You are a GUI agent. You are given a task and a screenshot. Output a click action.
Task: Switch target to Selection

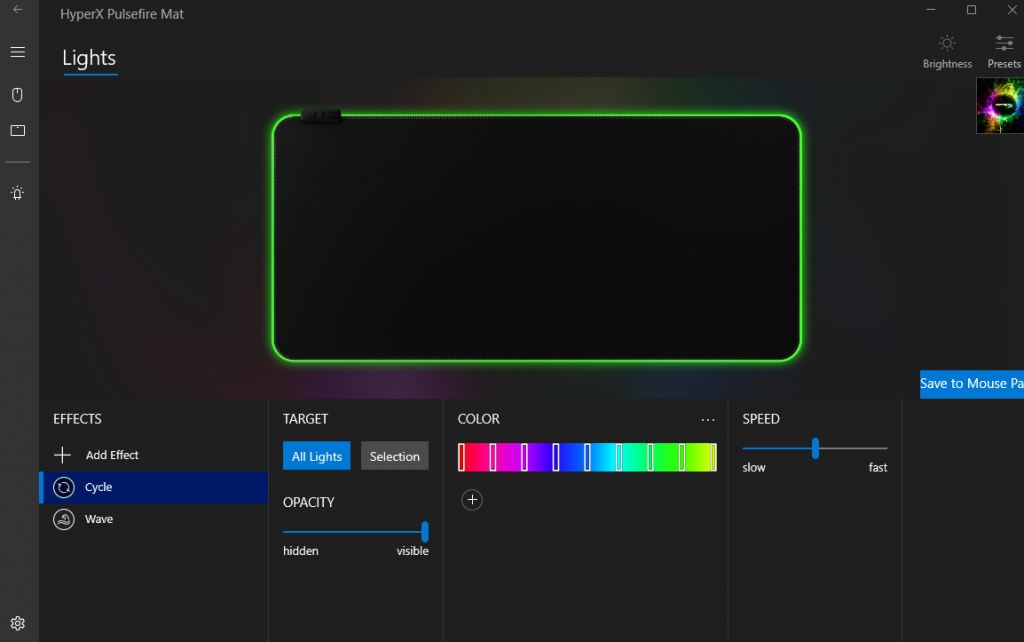pos(394,456)
